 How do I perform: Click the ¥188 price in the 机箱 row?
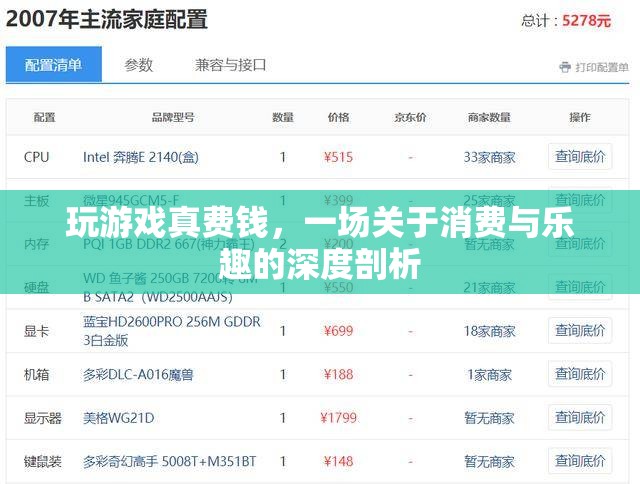[x=338, y=375]
